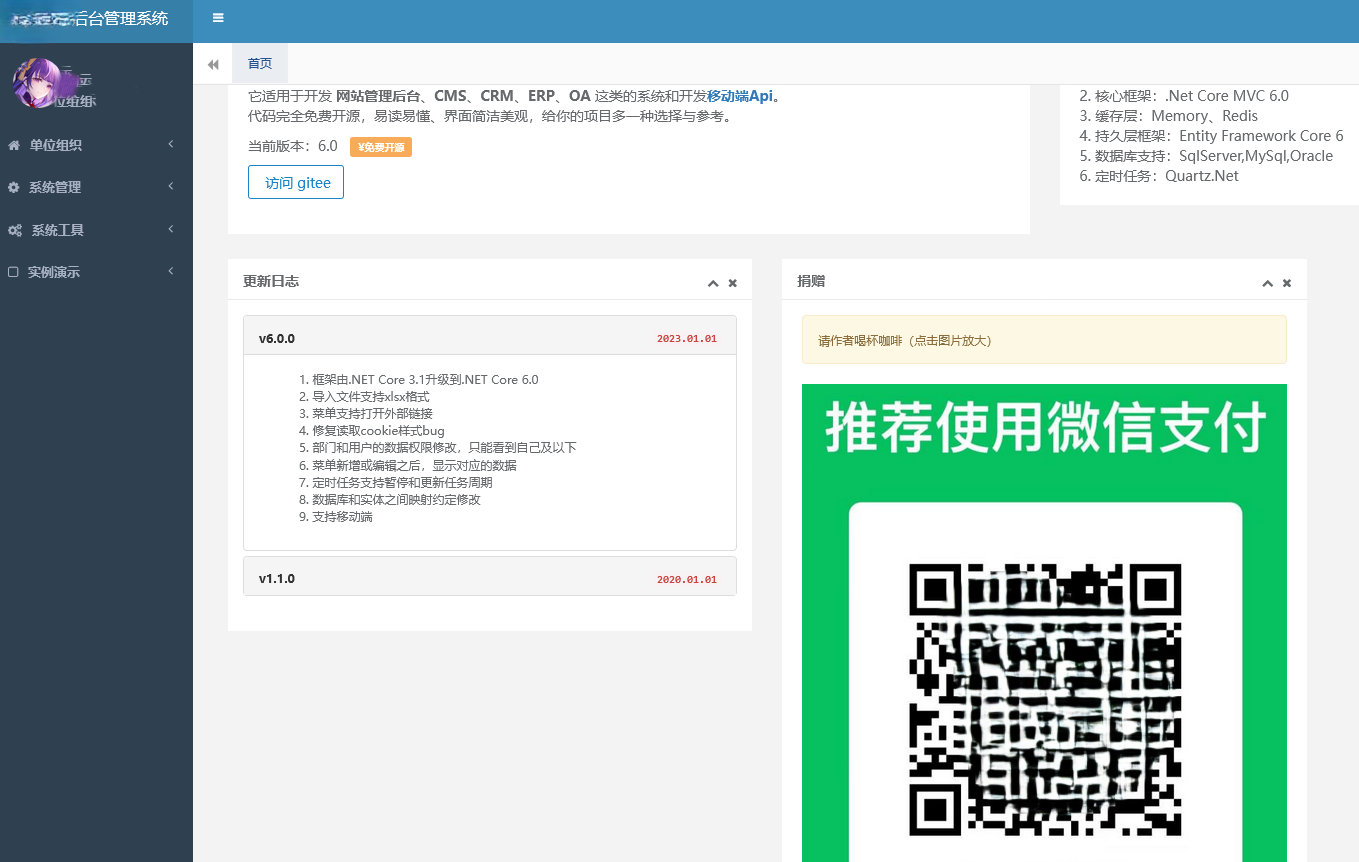Open the 实例演示 sidebar menu
This screenshot has height=862, width=1359.
point(96,272)
